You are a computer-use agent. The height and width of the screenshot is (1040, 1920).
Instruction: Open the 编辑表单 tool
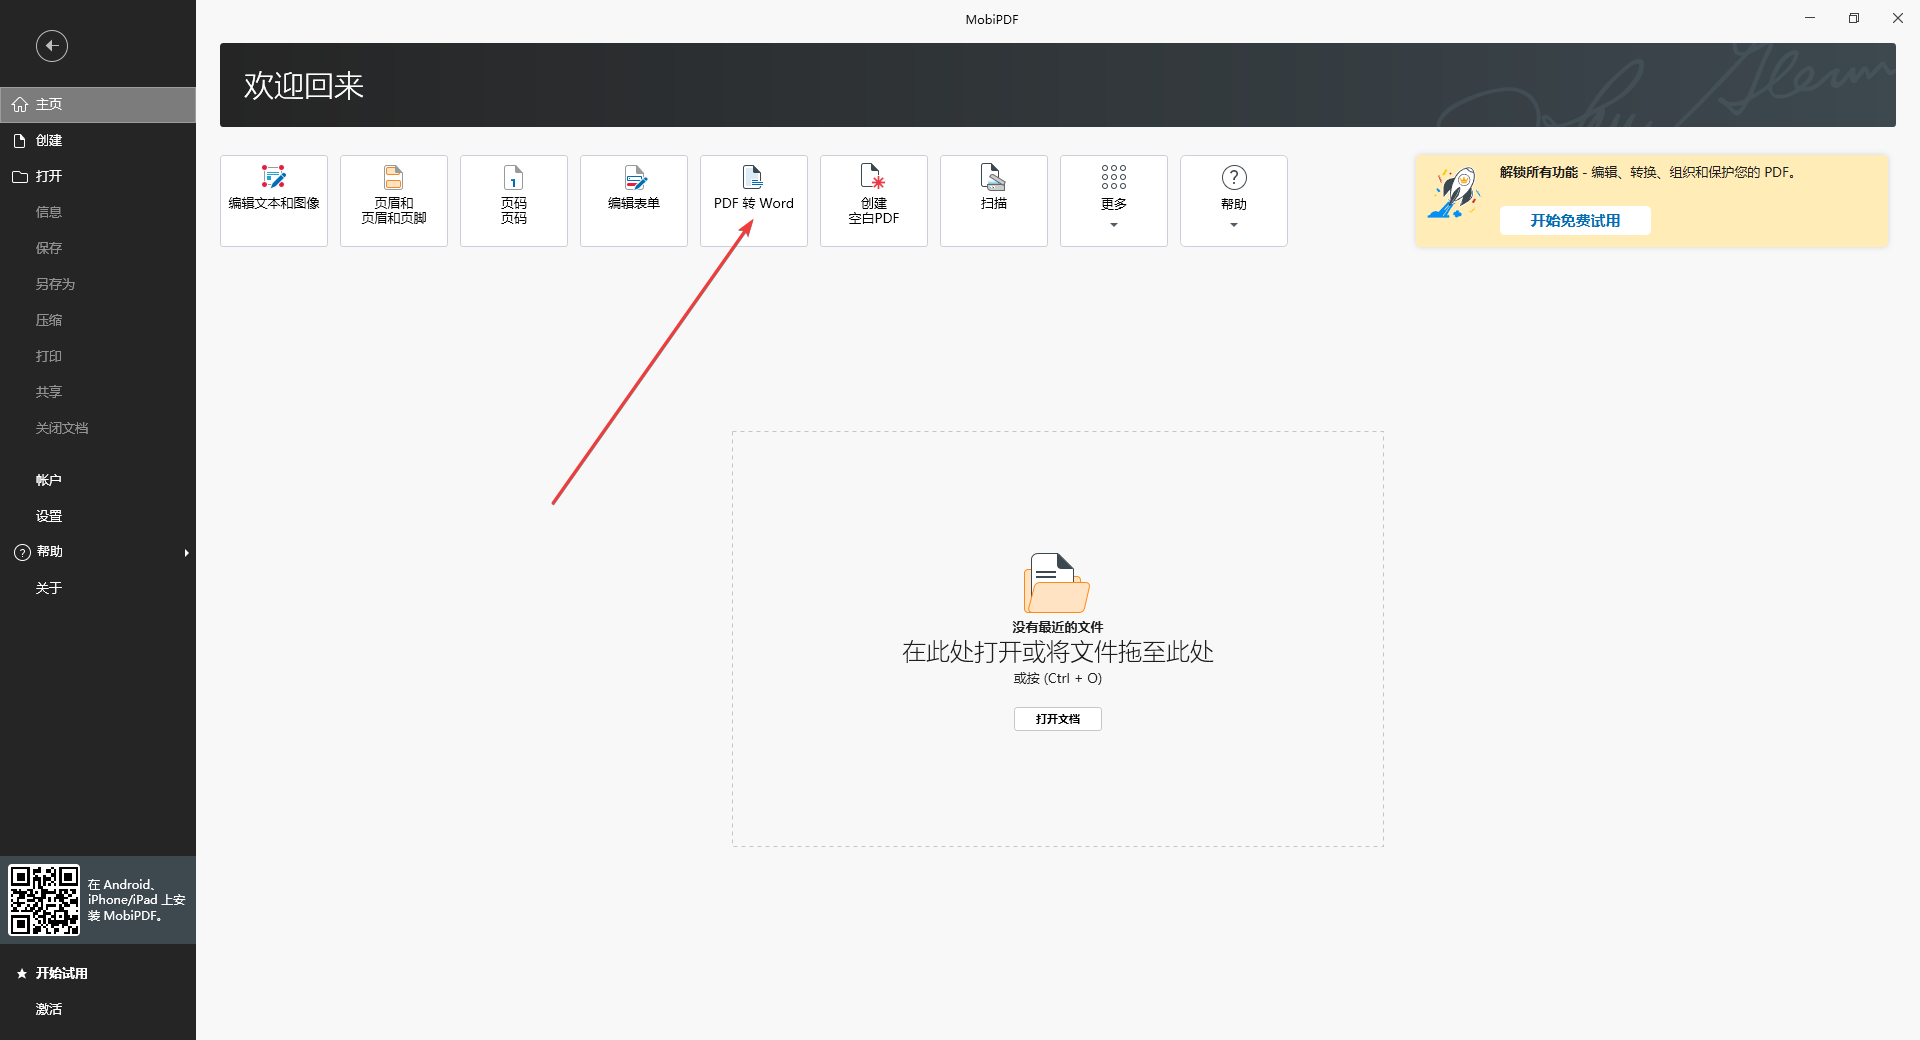coord(633,200)
